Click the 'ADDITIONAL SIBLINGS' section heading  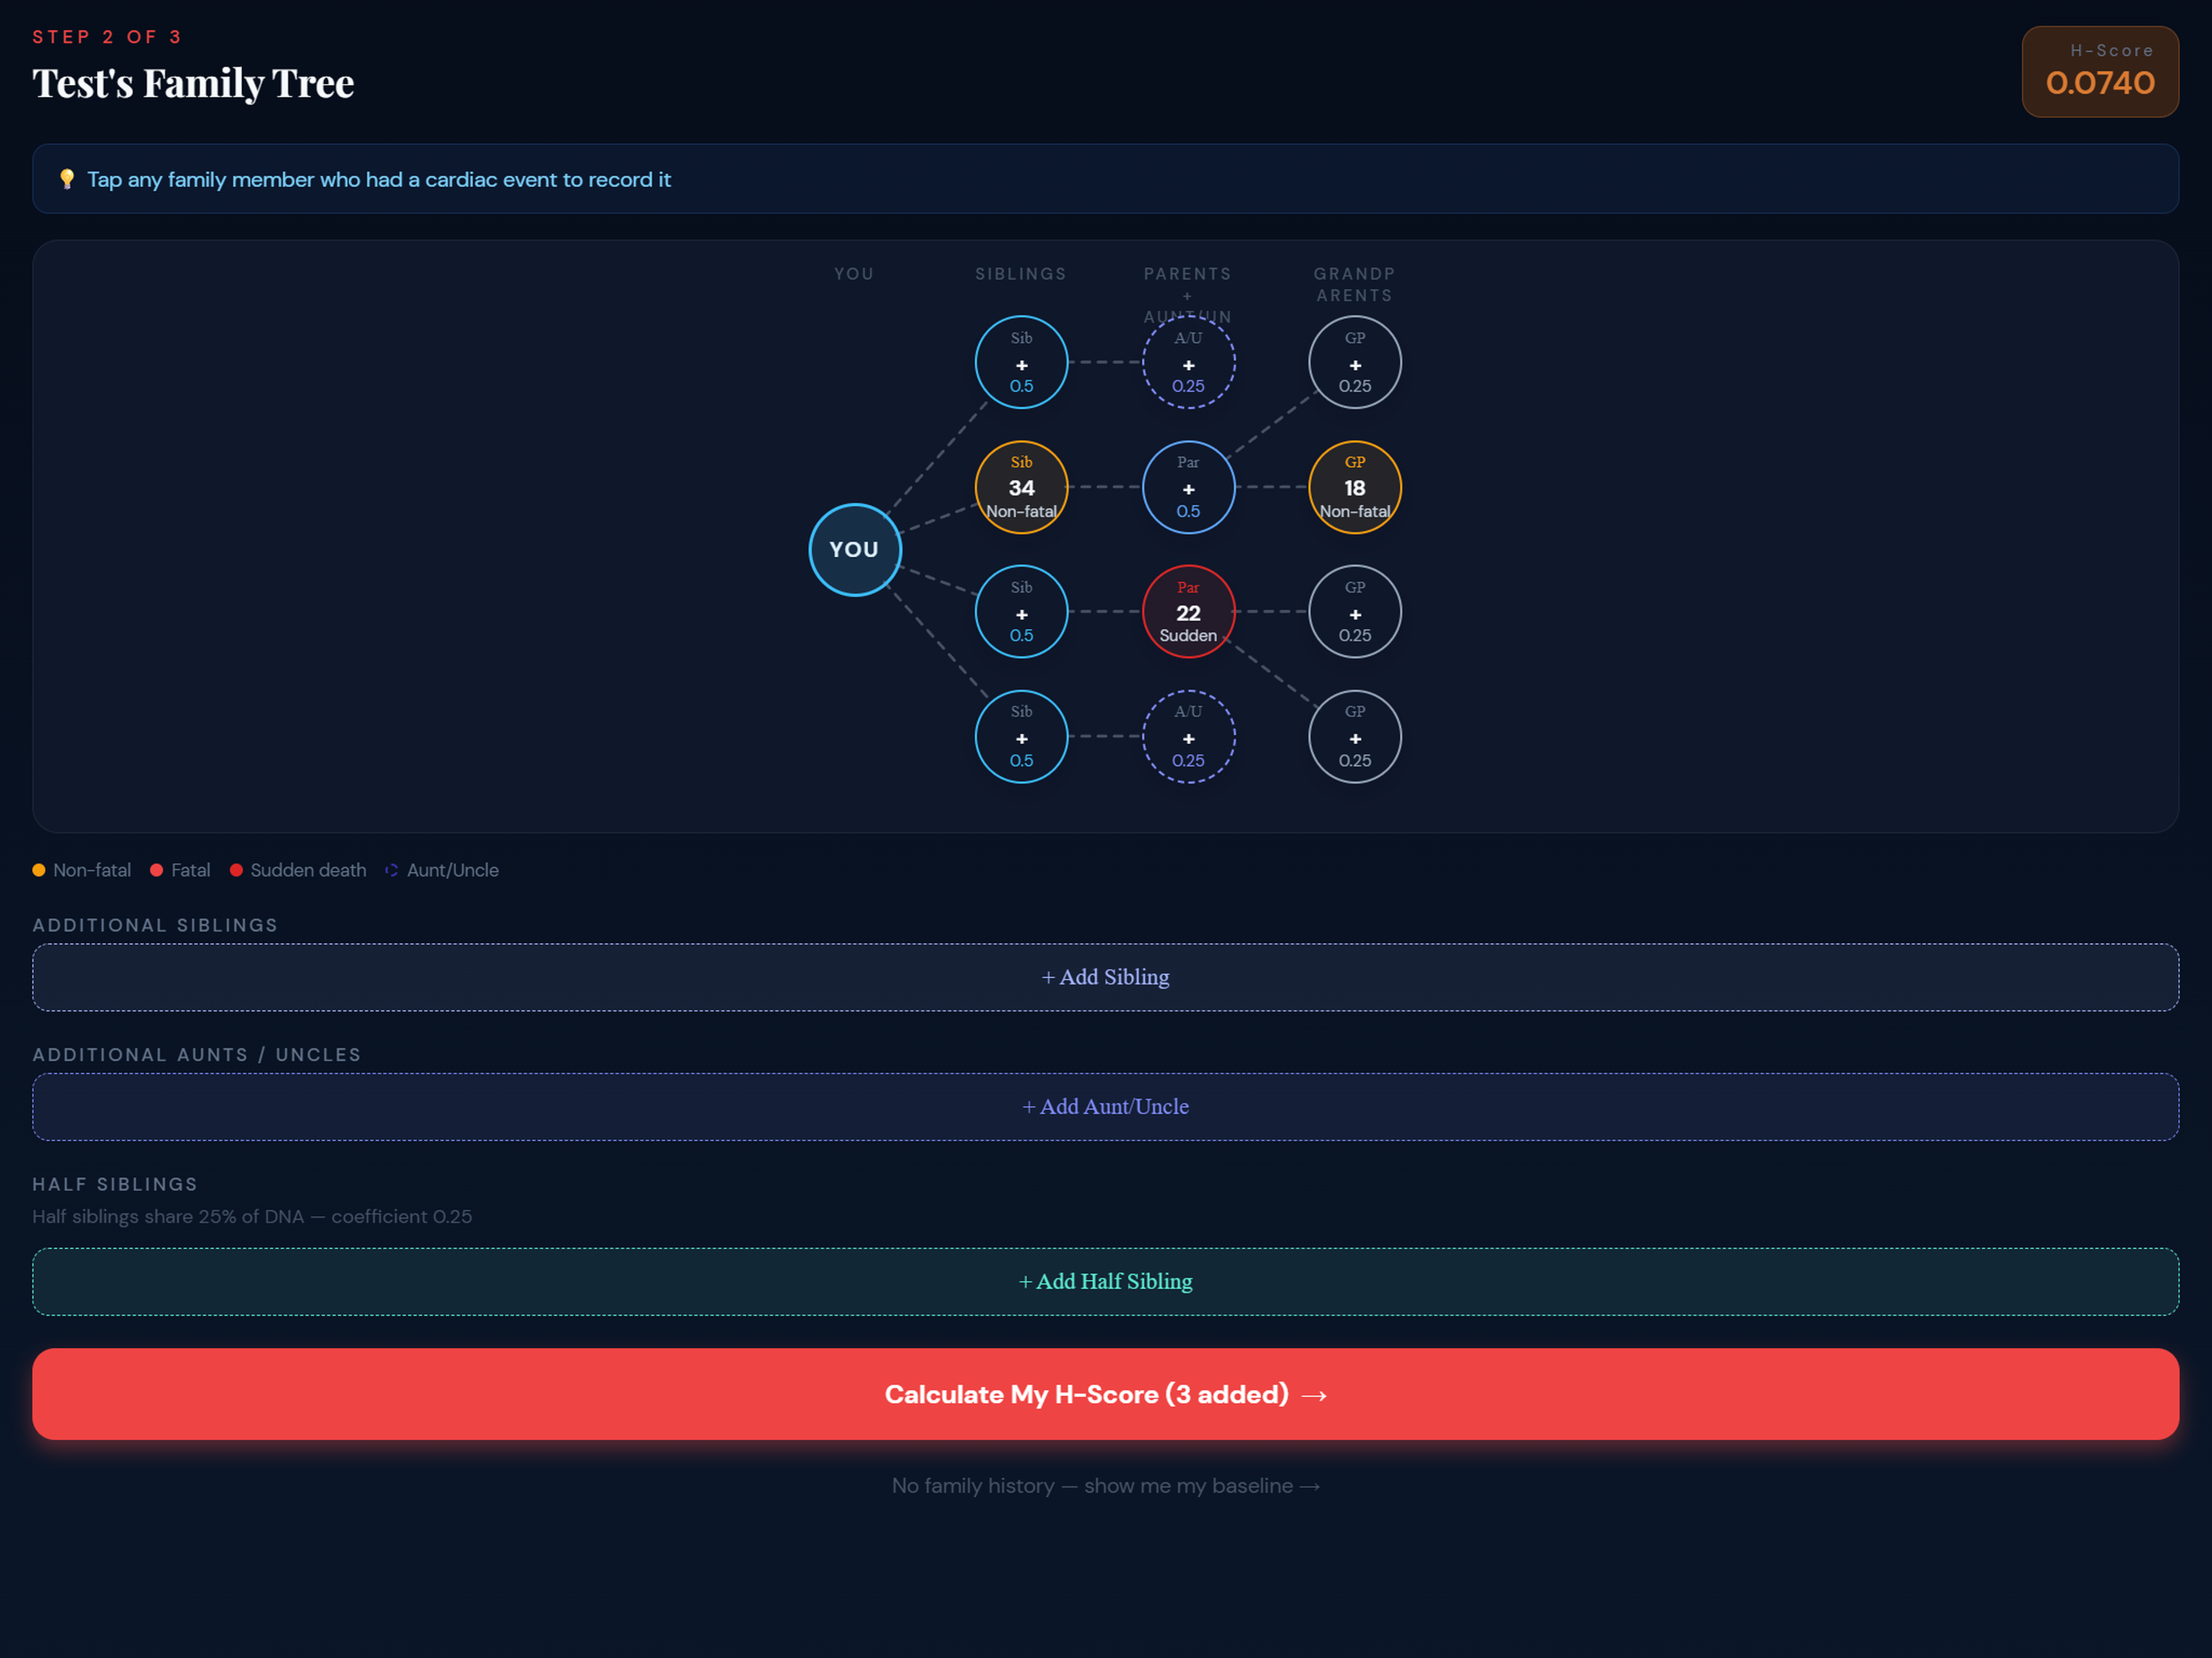click(x=155, y=925)
